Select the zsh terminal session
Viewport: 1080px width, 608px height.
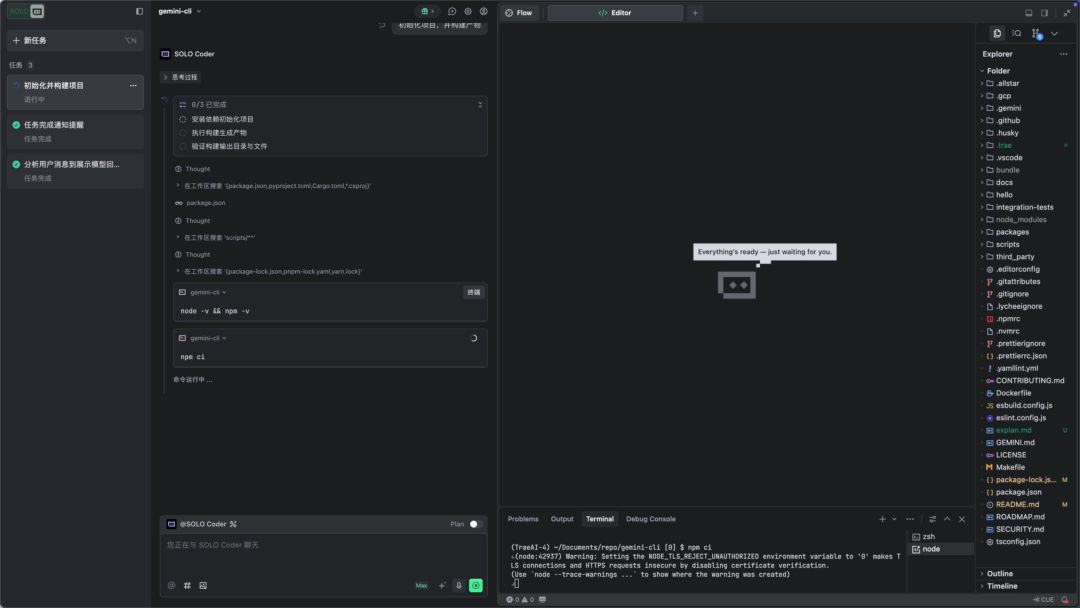[x=939, y=536]
